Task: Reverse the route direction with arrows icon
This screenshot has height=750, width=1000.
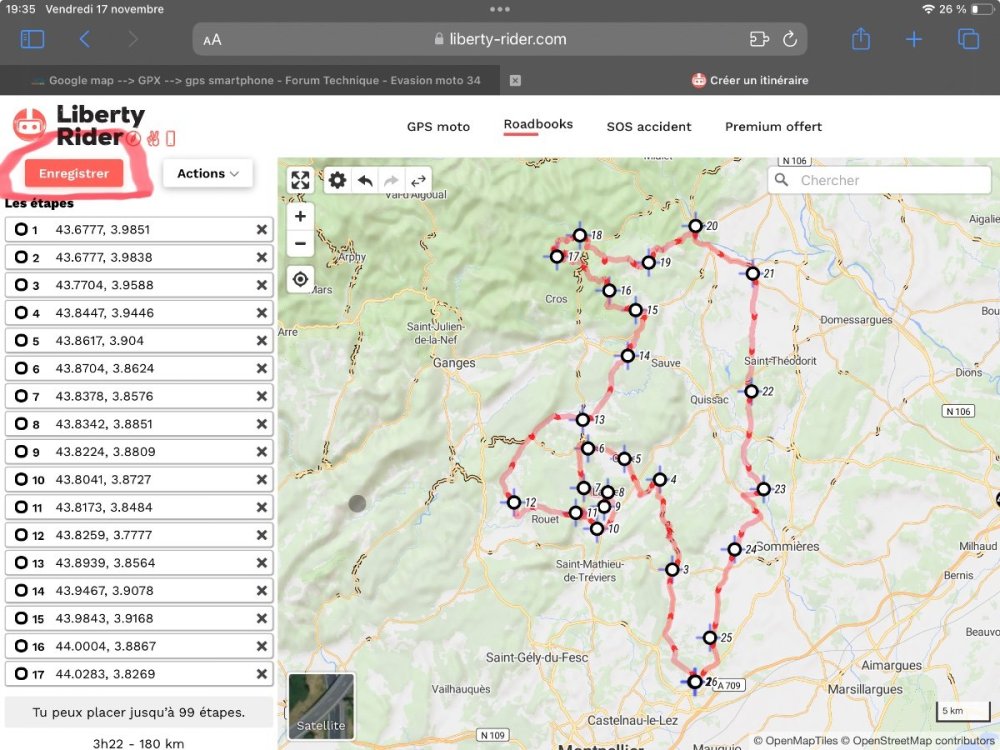Action: 418,180
